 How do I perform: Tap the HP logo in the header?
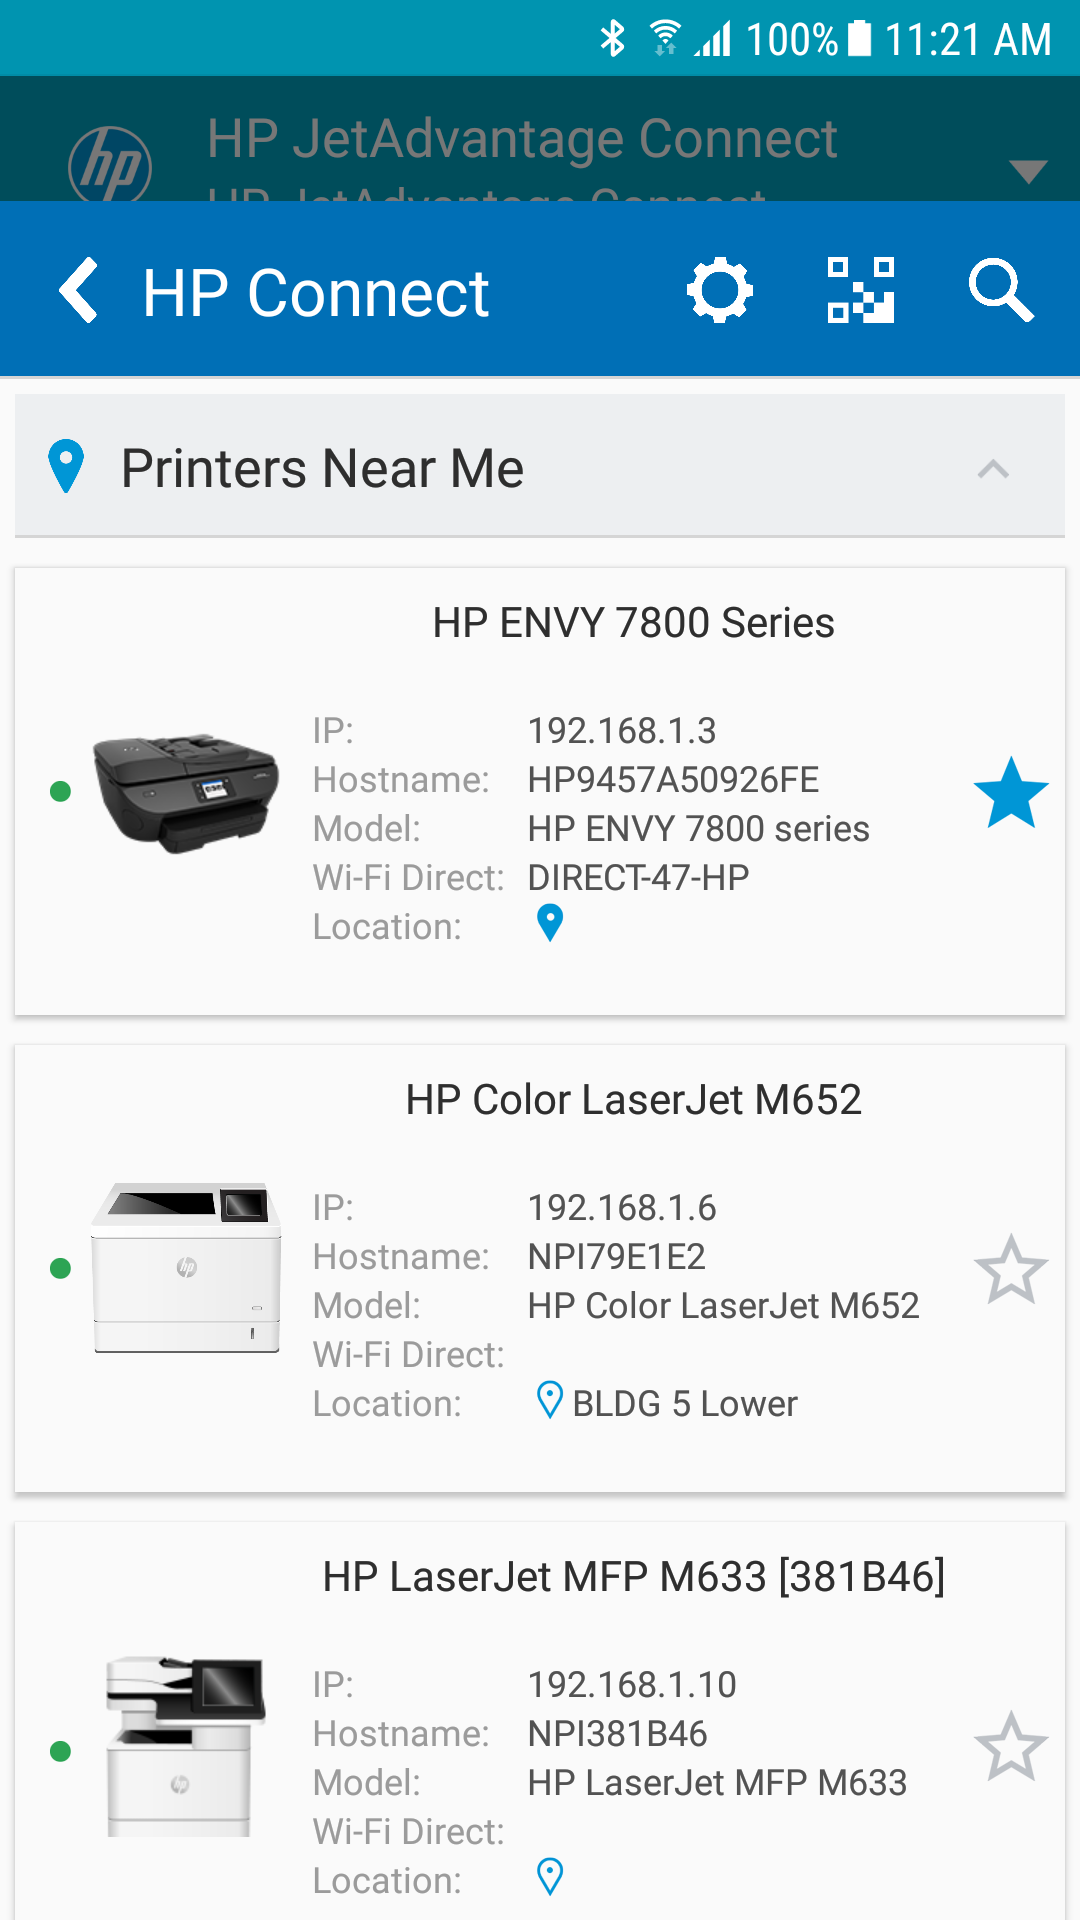110,165
